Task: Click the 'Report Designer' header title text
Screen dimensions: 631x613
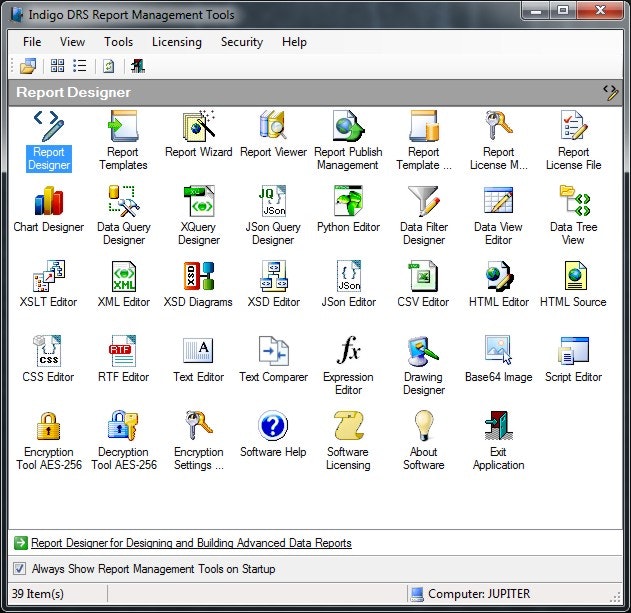Action: pos(73,92)
